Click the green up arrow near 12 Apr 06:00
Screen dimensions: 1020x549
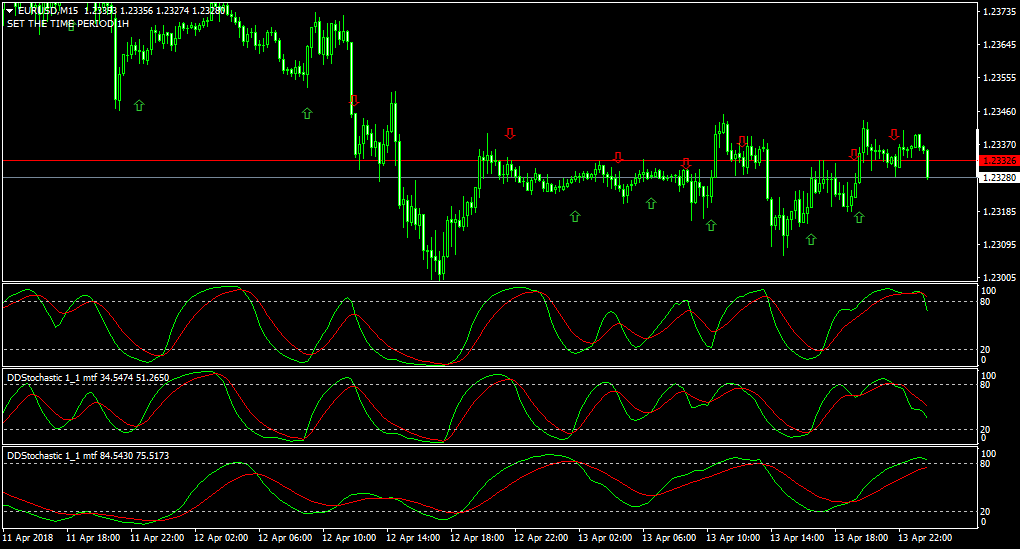pos(307,113)
